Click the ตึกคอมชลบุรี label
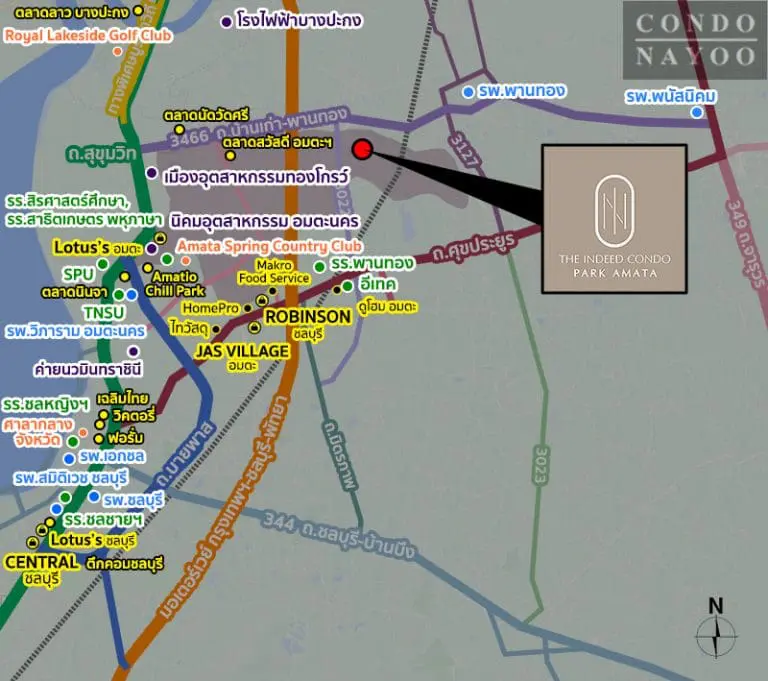This screenshot has width=768, height=681. pos(125,563)
